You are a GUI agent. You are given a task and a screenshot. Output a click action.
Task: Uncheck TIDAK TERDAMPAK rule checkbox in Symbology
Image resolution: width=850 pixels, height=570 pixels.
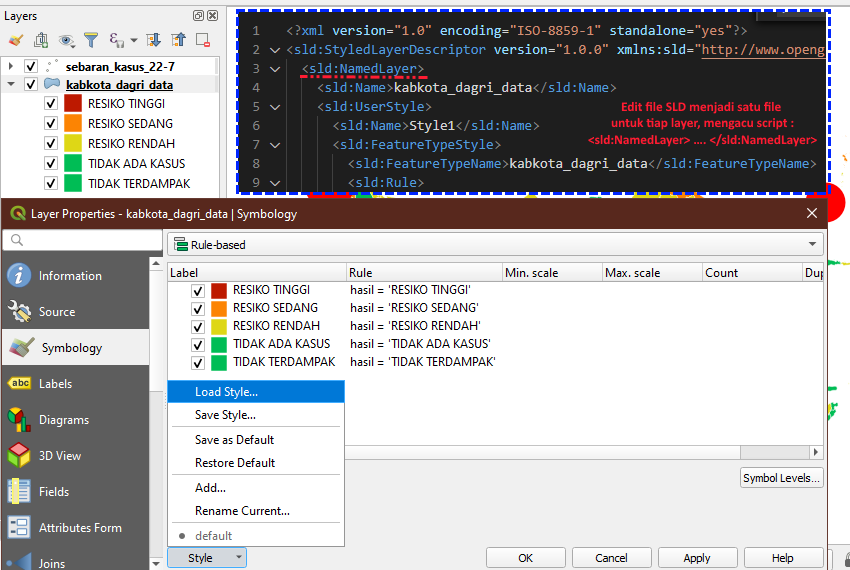click(x=198, y=363)
